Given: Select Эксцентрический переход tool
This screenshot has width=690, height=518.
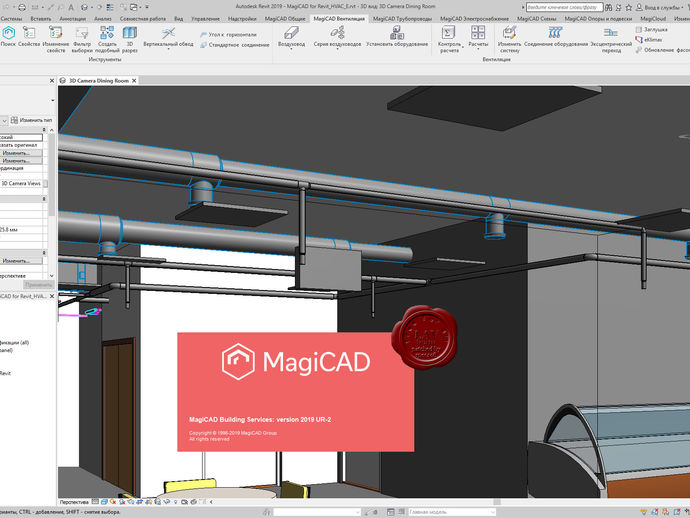Looking at the screenshot, I should [611, 39].
